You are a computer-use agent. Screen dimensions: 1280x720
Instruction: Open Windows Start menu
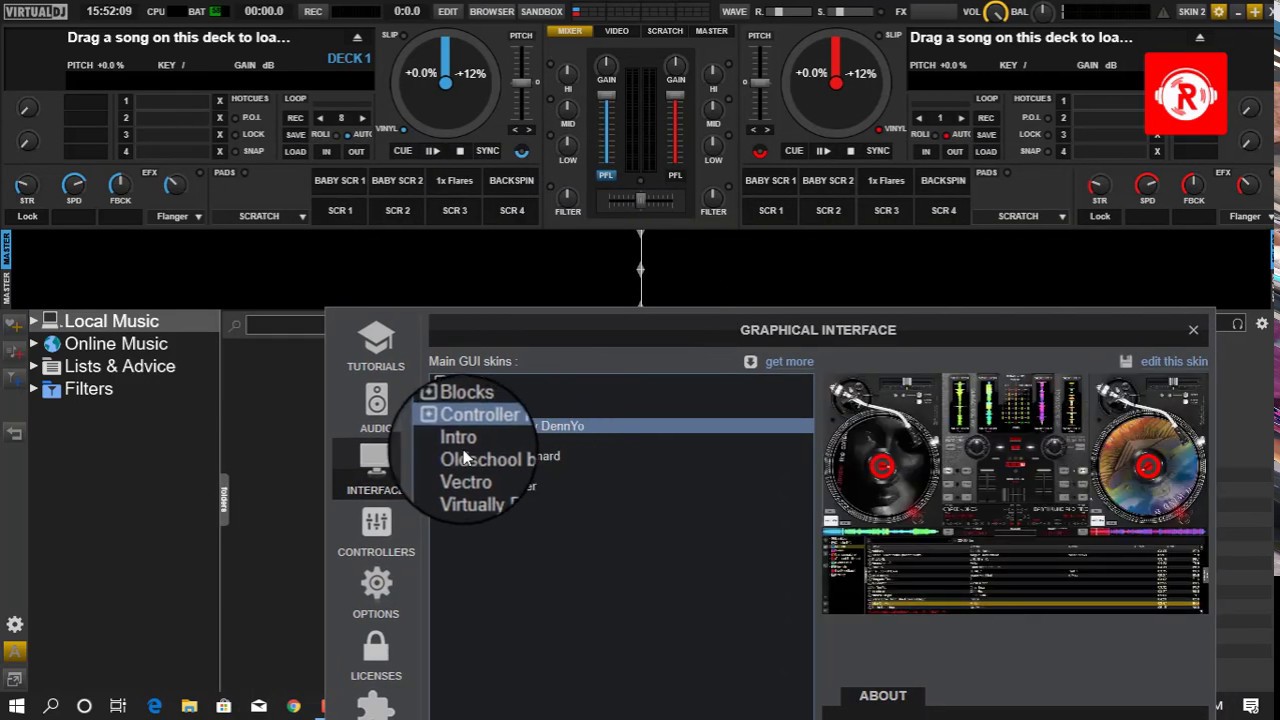(16, 706)
